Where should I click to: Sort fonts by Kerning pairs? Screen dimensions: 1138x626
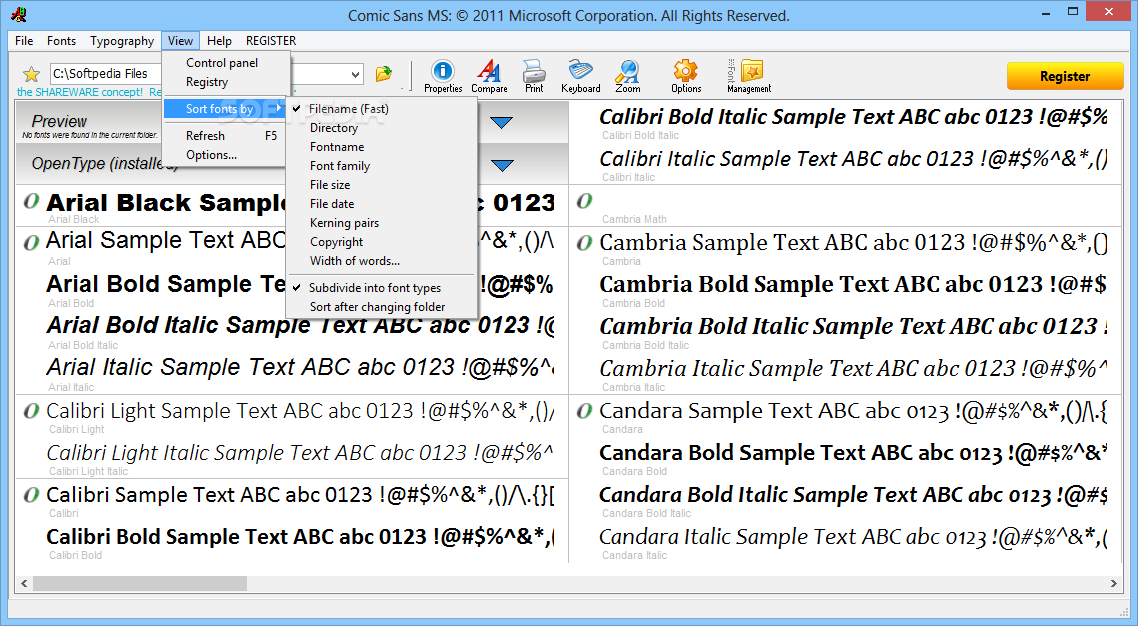point(382,223)
